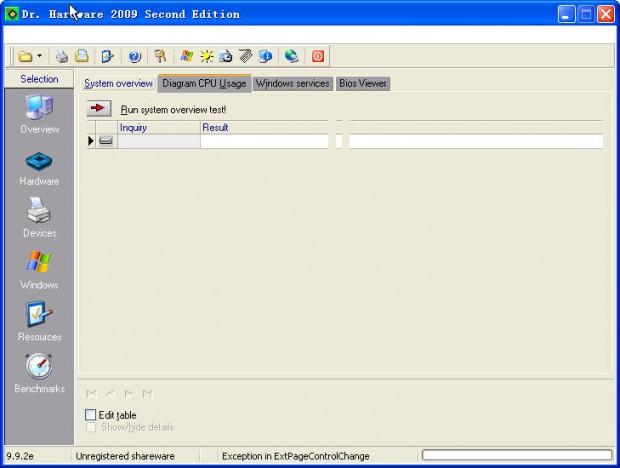Click the registration keys icon
620x468 pixels.
(160, 57)
